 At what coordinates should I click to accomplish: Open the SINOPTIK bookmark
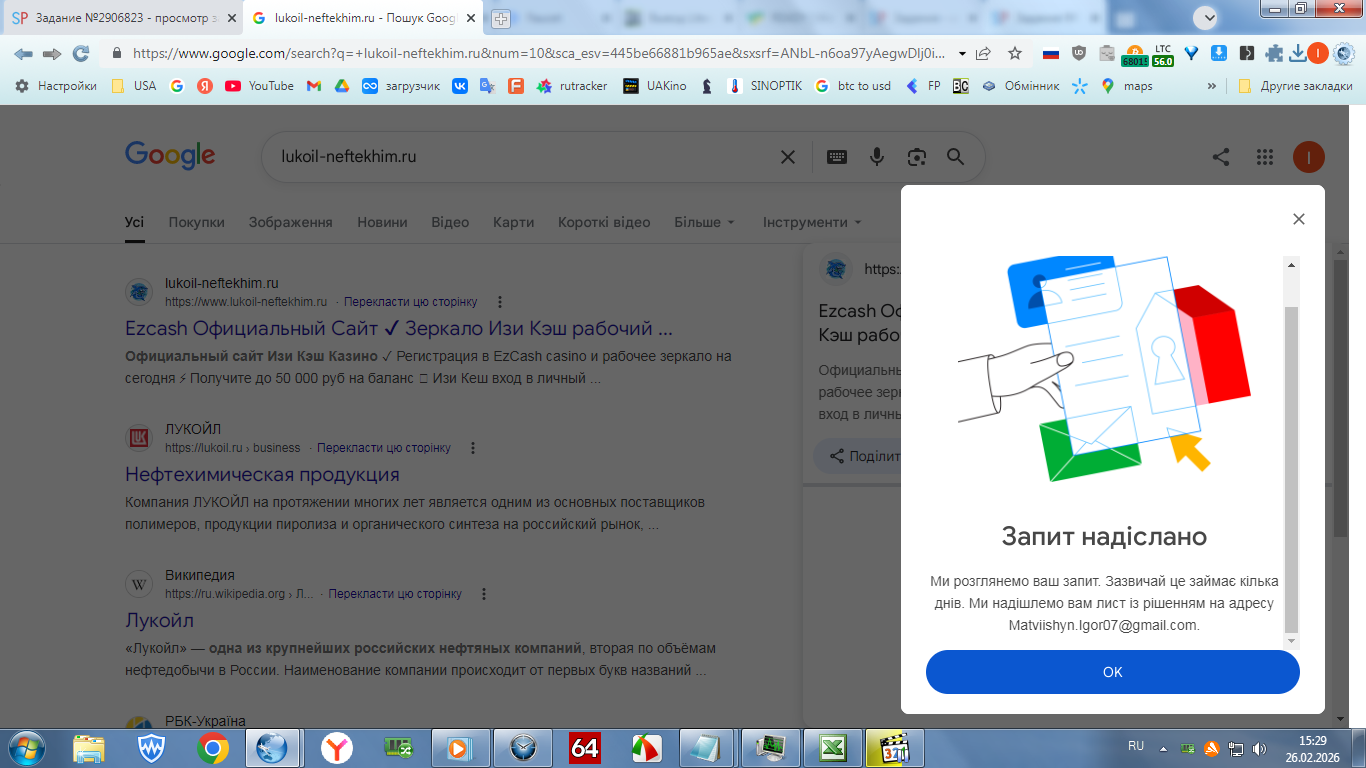(x=765, y=86)
